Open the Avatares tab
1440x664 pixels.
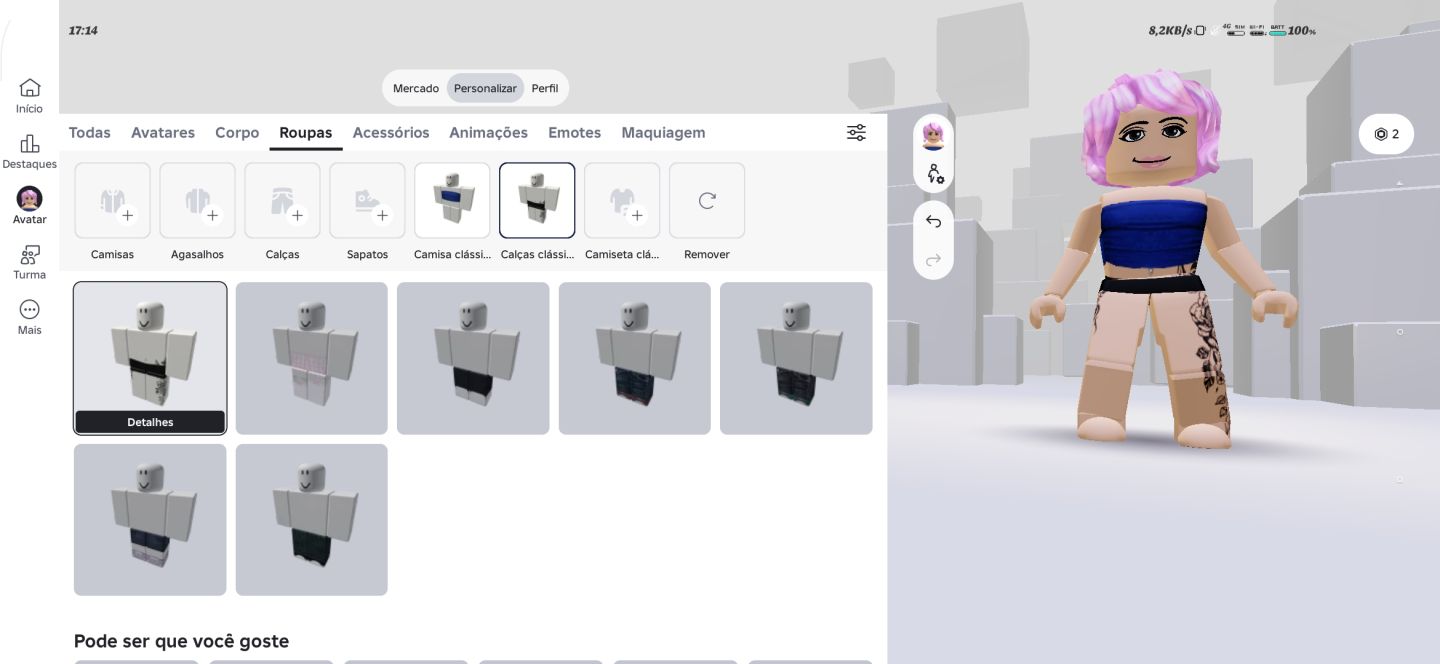[163, 132]
